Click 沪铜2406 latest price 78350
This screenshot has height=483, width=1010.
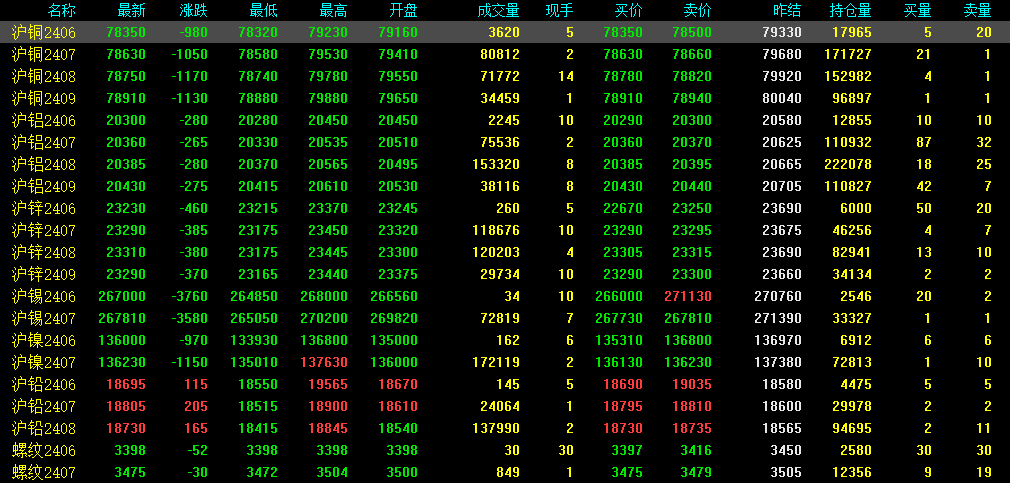tap(128, 32)
